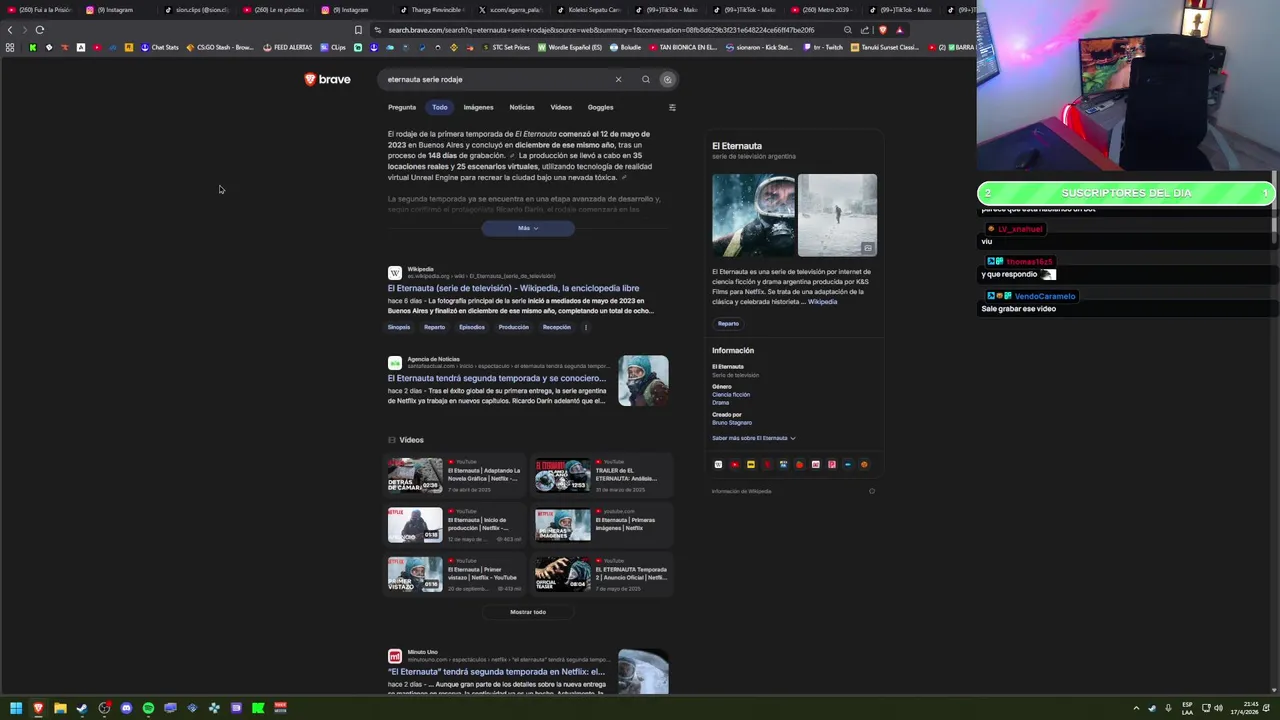
Task: Click the Producción sublink chip
Action: click(x=514, y=327)
